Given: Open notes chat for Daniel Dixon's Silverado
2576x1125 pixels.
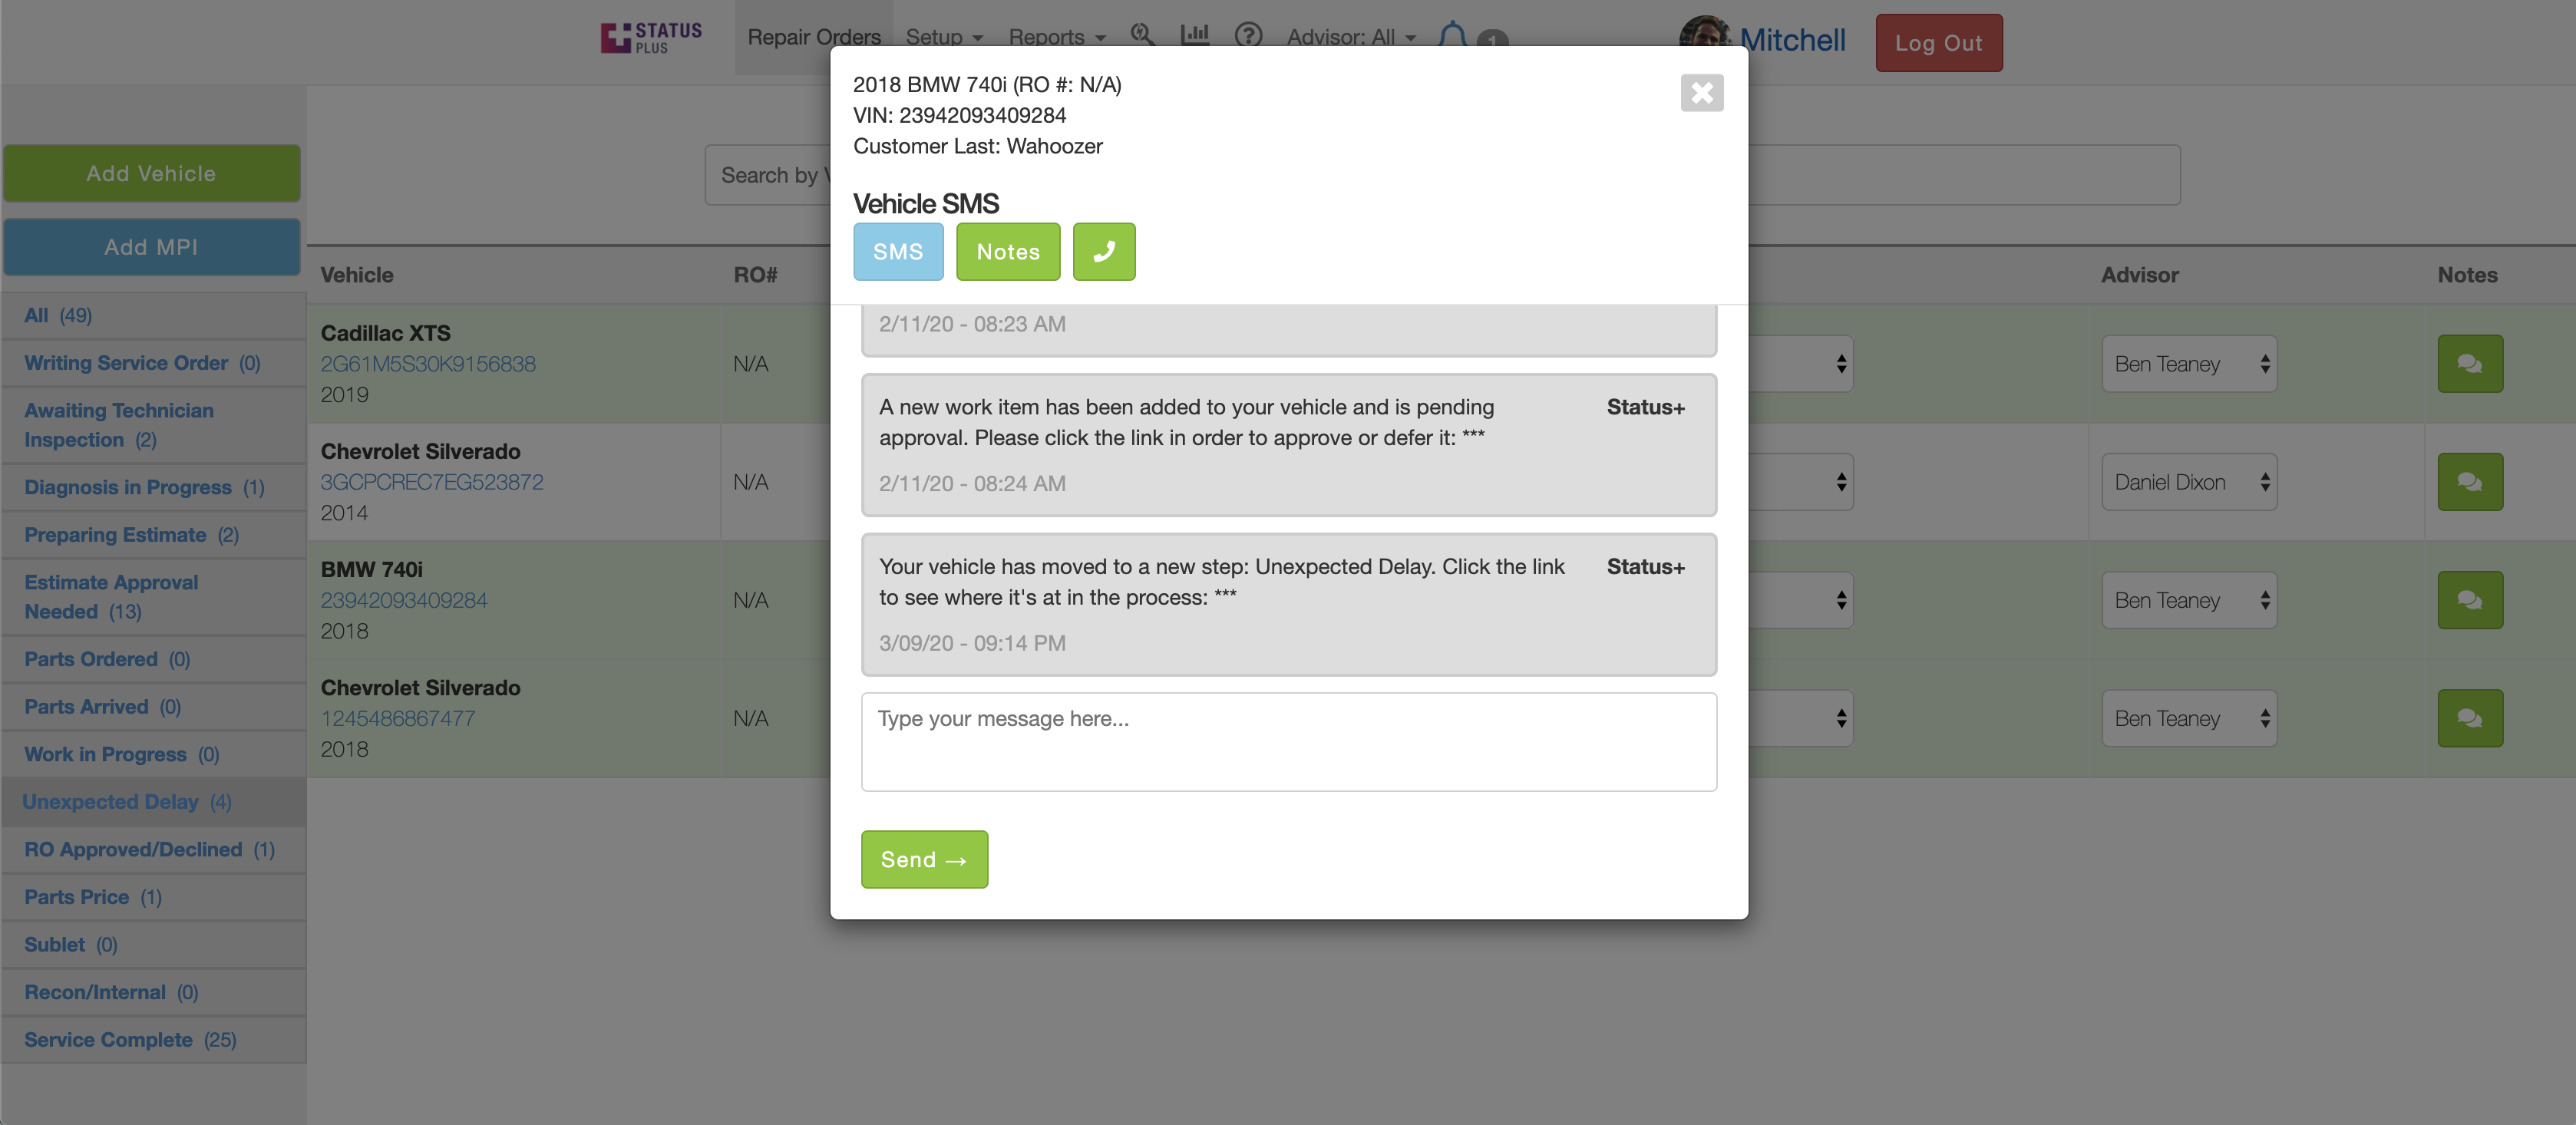Looking at the screenshot, I should click(x=2469, y=482).
